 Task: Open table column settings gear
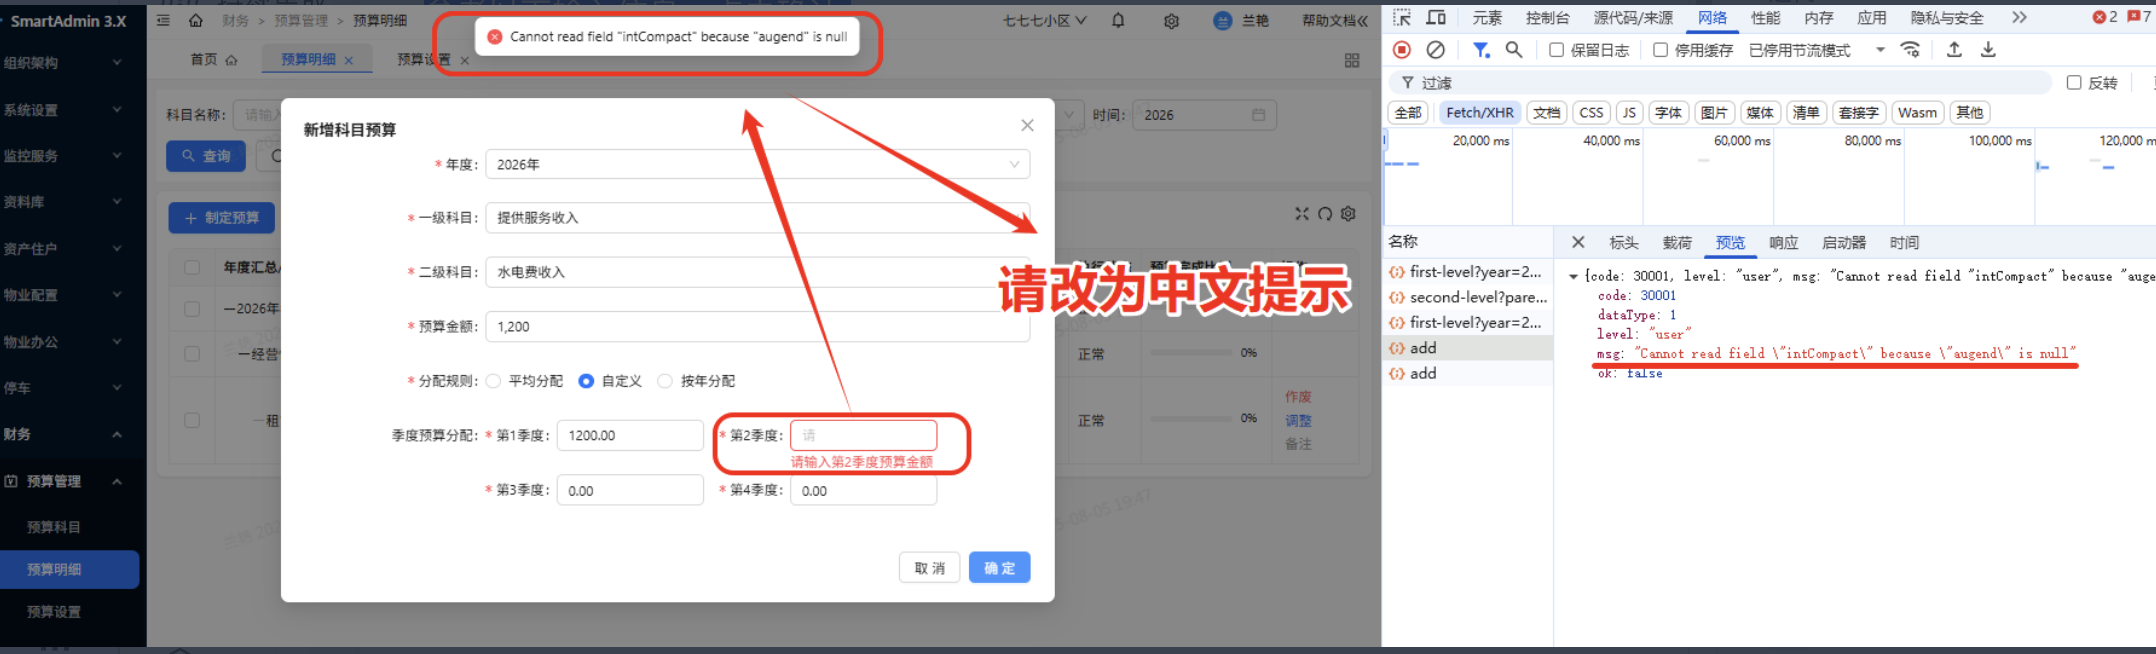click(1348, 213)
